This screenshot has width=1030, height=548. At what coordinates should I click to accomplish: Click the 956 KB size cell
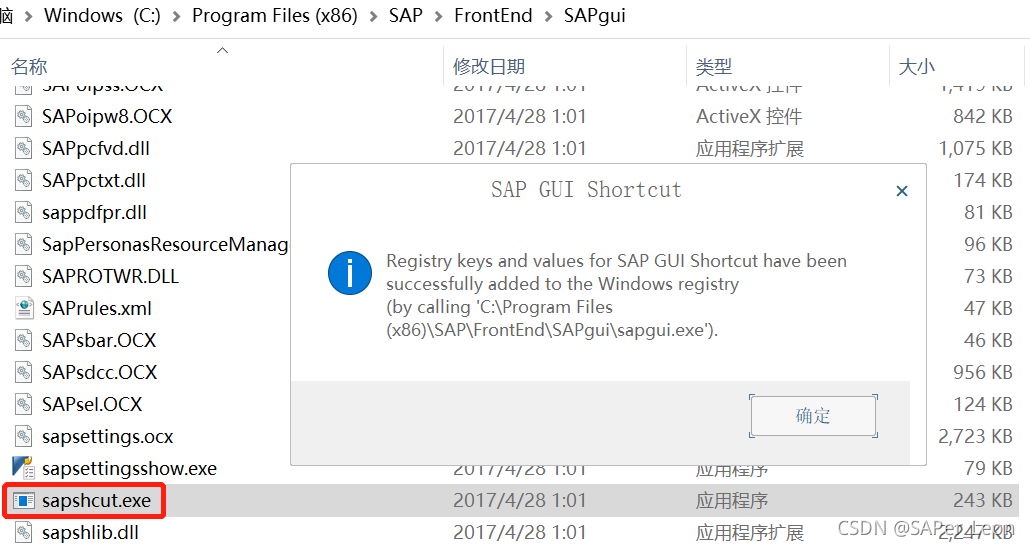pyautogui.click(x=983, y=373)
